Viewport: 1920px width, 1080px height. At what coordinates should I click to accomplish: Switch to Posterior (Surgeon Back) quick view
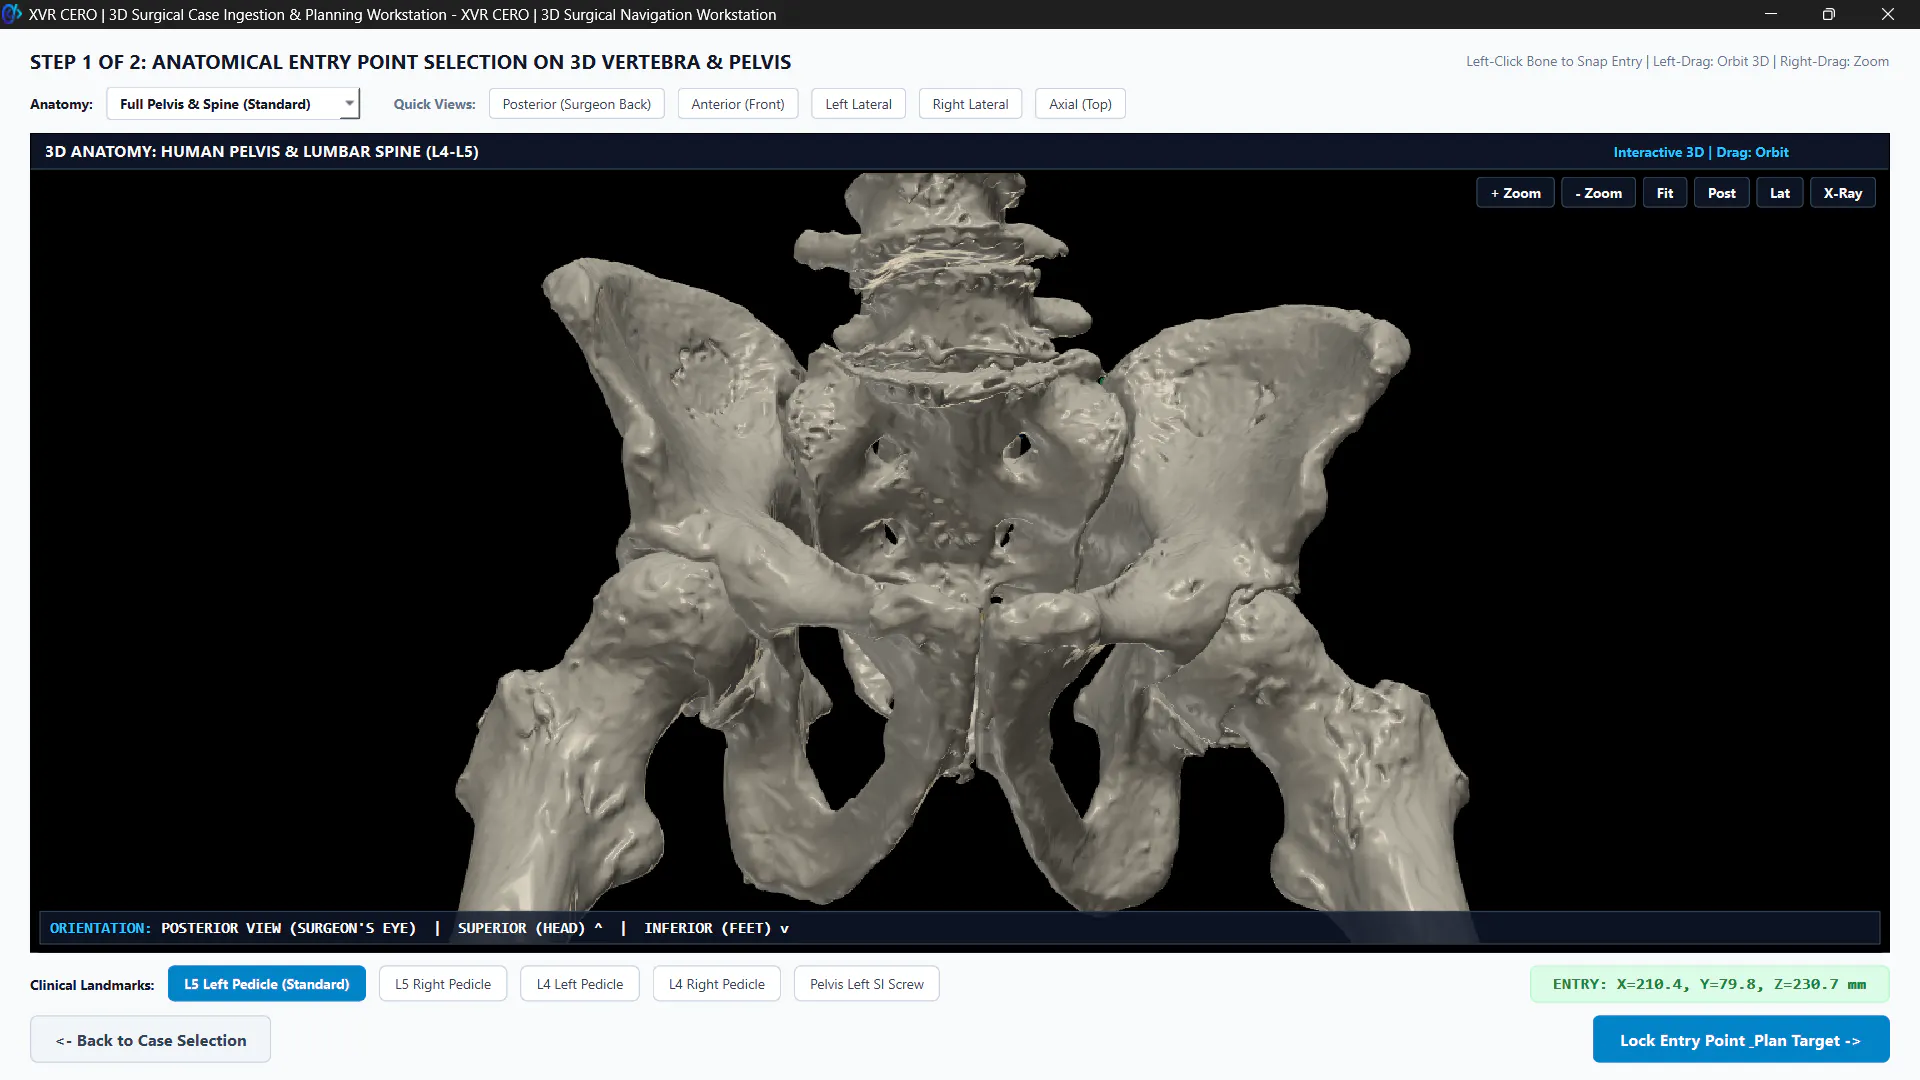click(576, 104)
